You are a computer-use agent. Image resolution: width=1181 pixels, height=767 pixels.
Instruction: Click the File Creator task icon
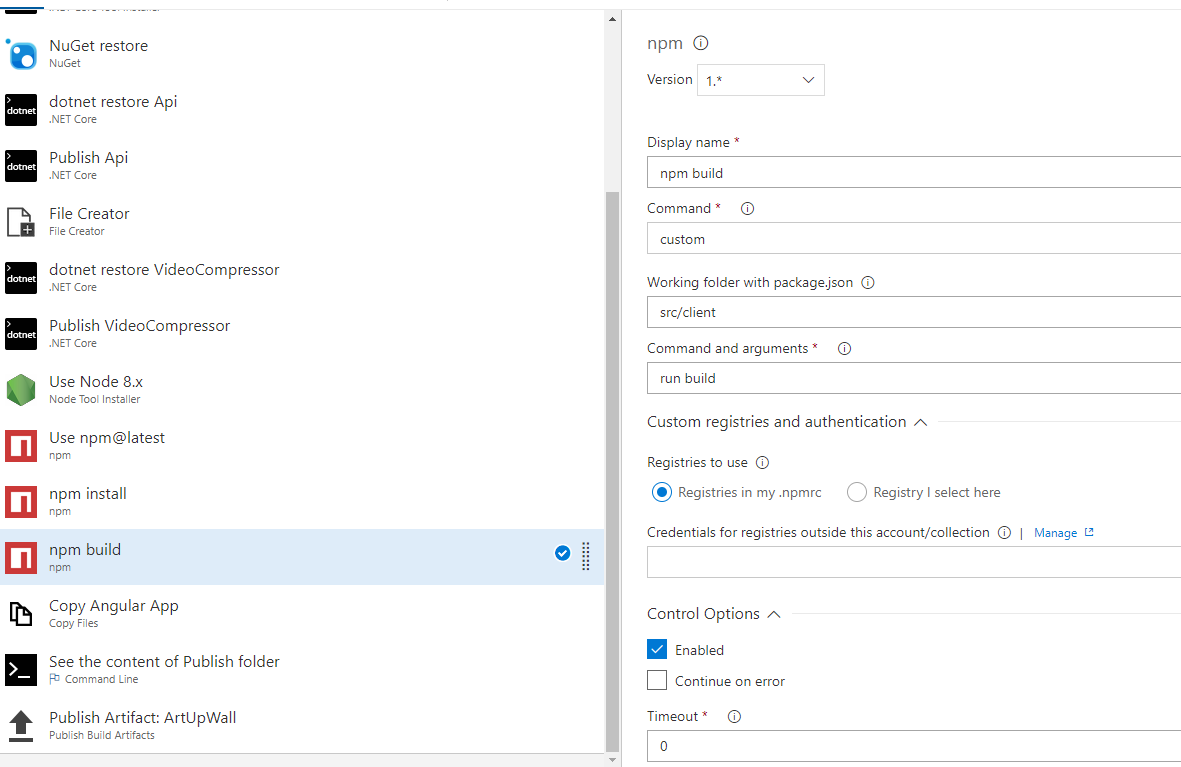pyautogui.click(x=21, y=222)
